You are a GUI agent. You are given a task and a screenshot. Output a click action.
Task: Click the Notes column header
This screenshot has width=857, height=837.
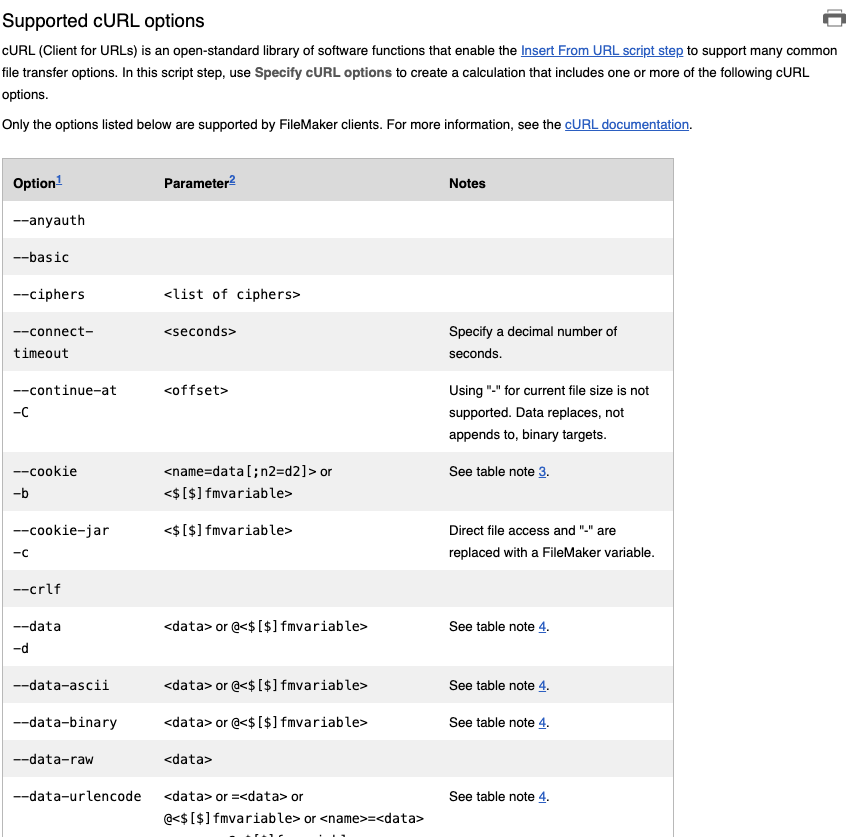[467, 184]
